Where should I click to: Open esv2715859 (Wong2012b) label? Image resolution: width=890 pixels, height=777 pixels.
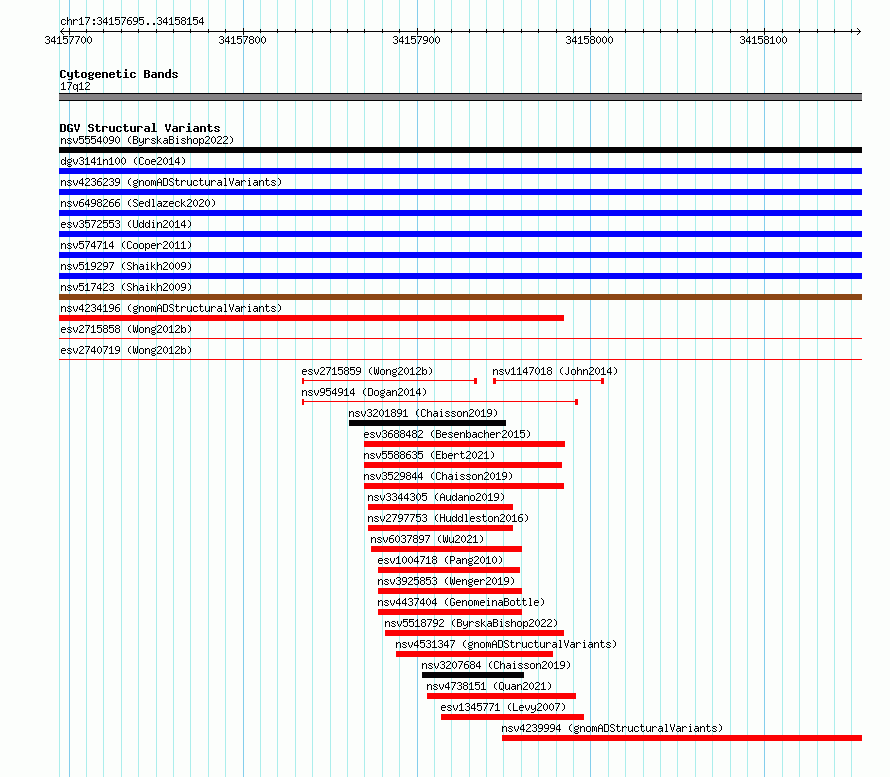pyautogui.click(x=367, y=371)
